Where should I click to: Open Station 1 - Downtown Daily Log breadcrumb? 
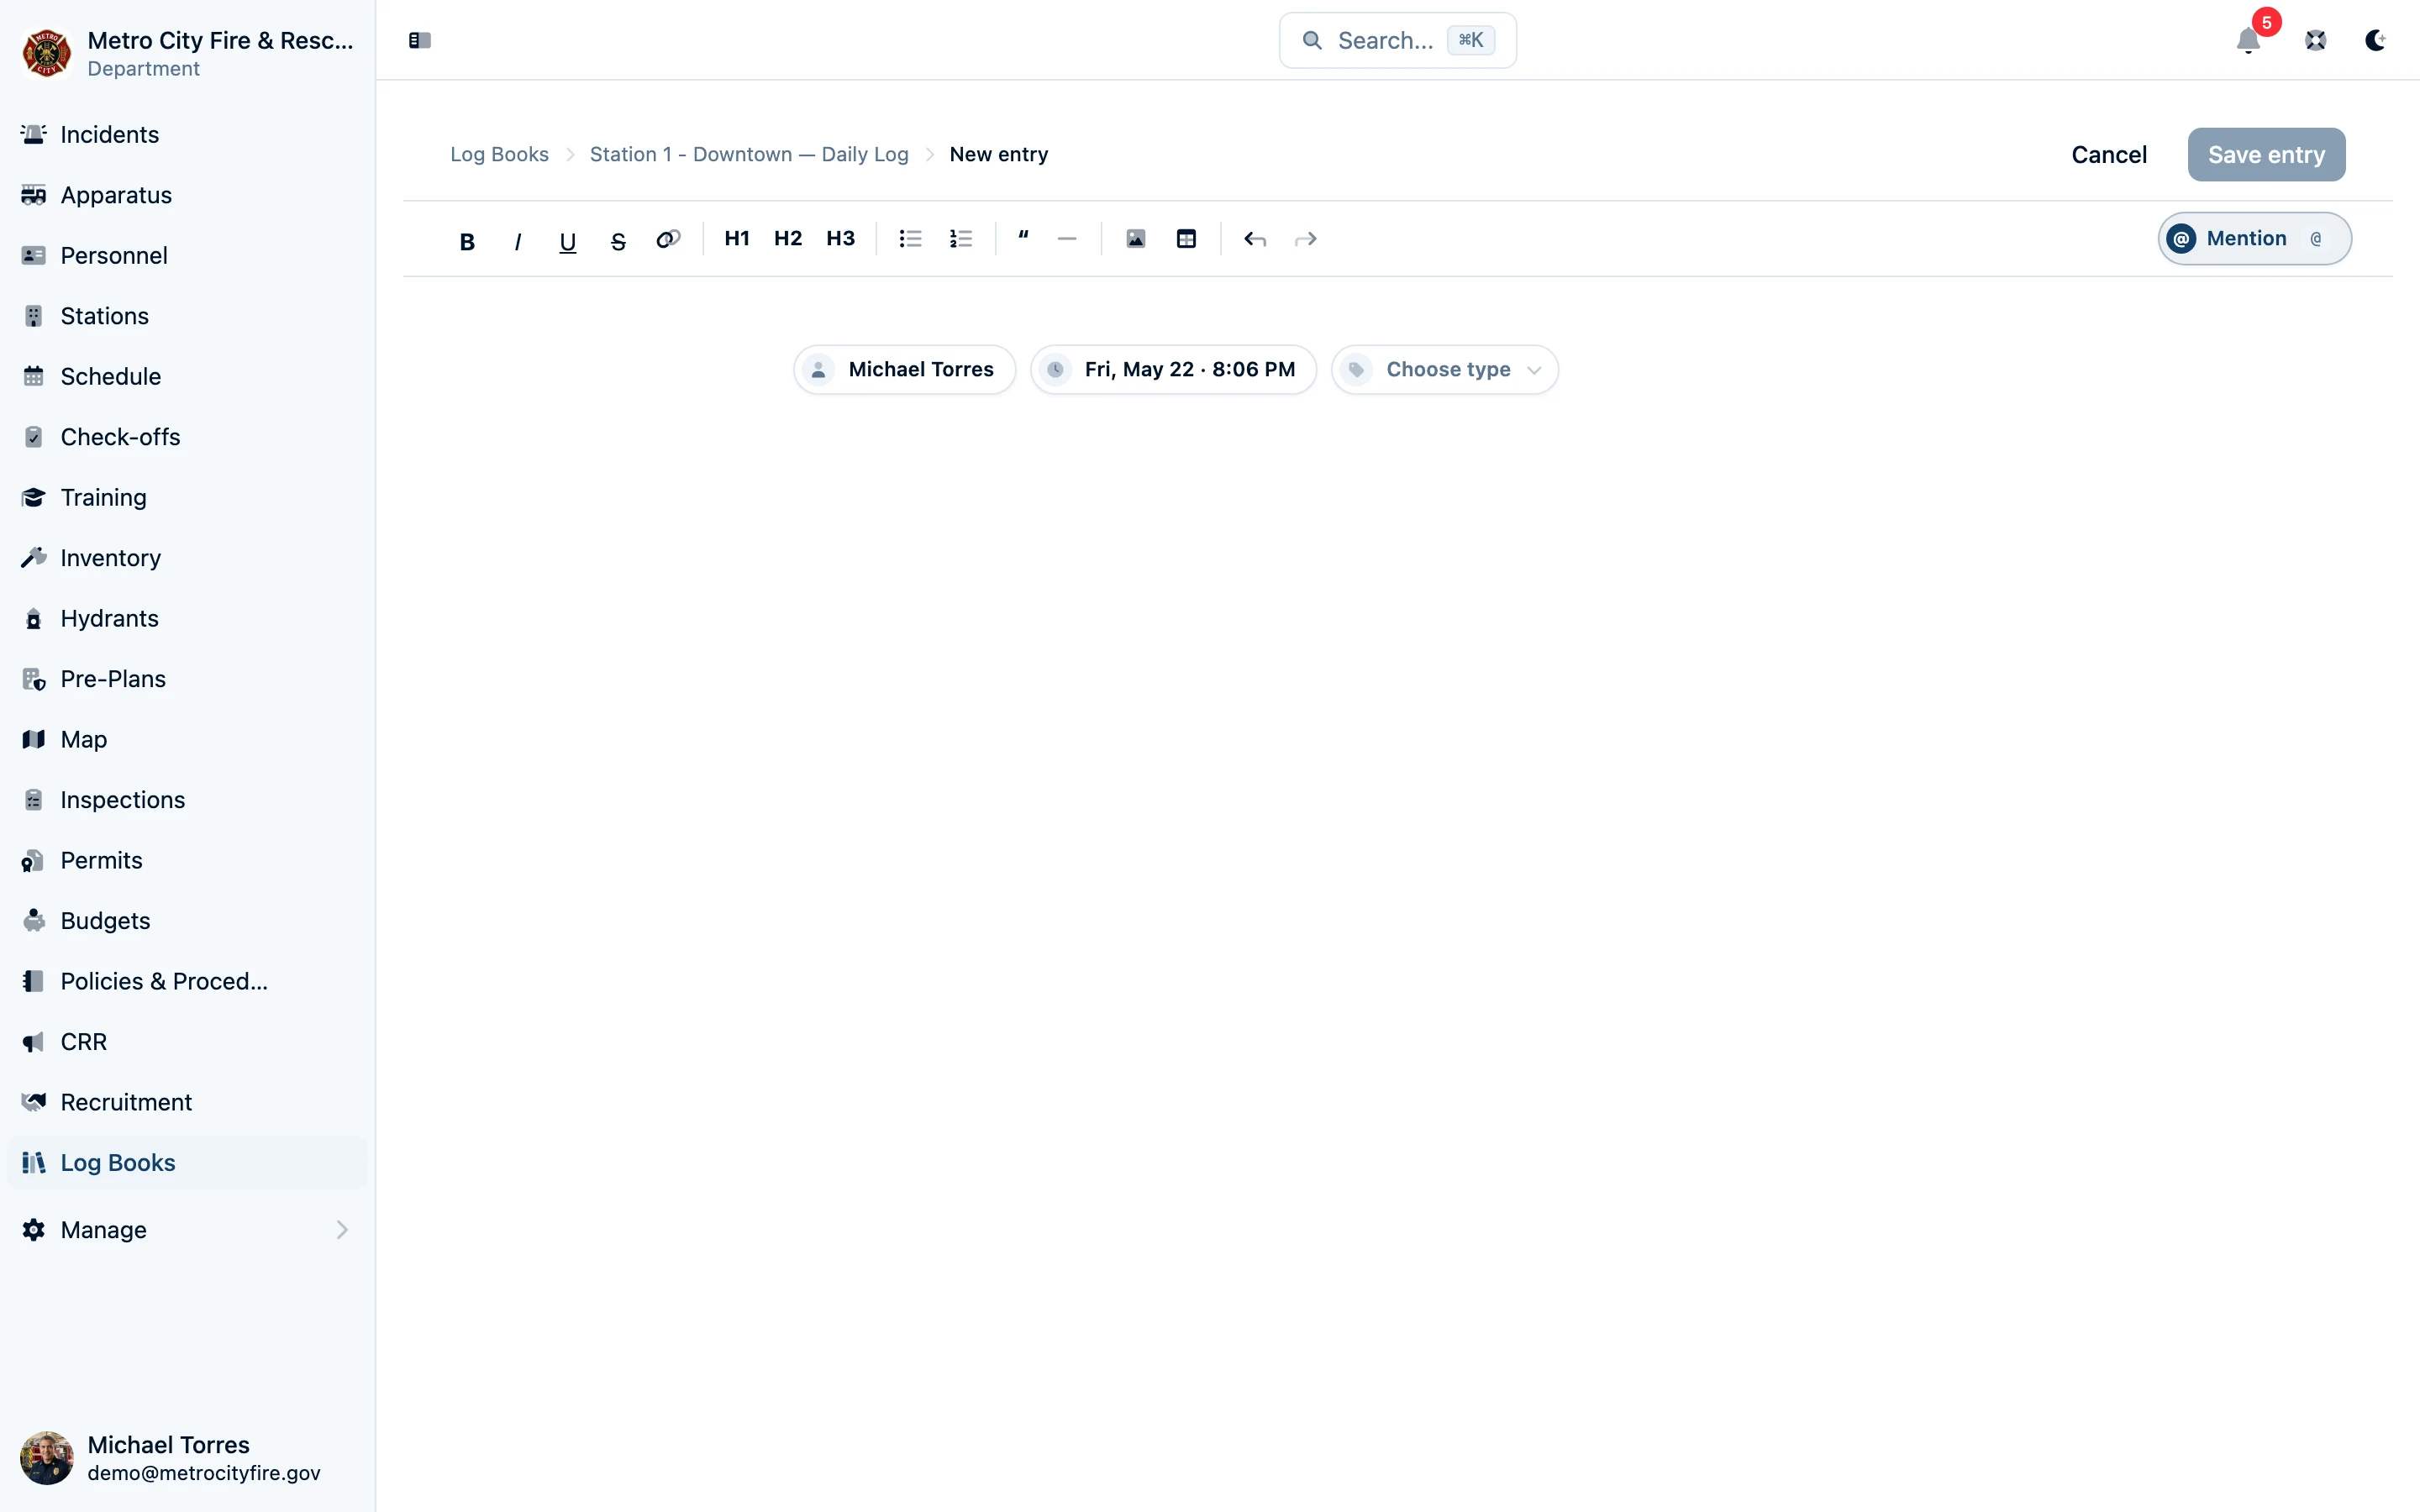tap(749, 155)
